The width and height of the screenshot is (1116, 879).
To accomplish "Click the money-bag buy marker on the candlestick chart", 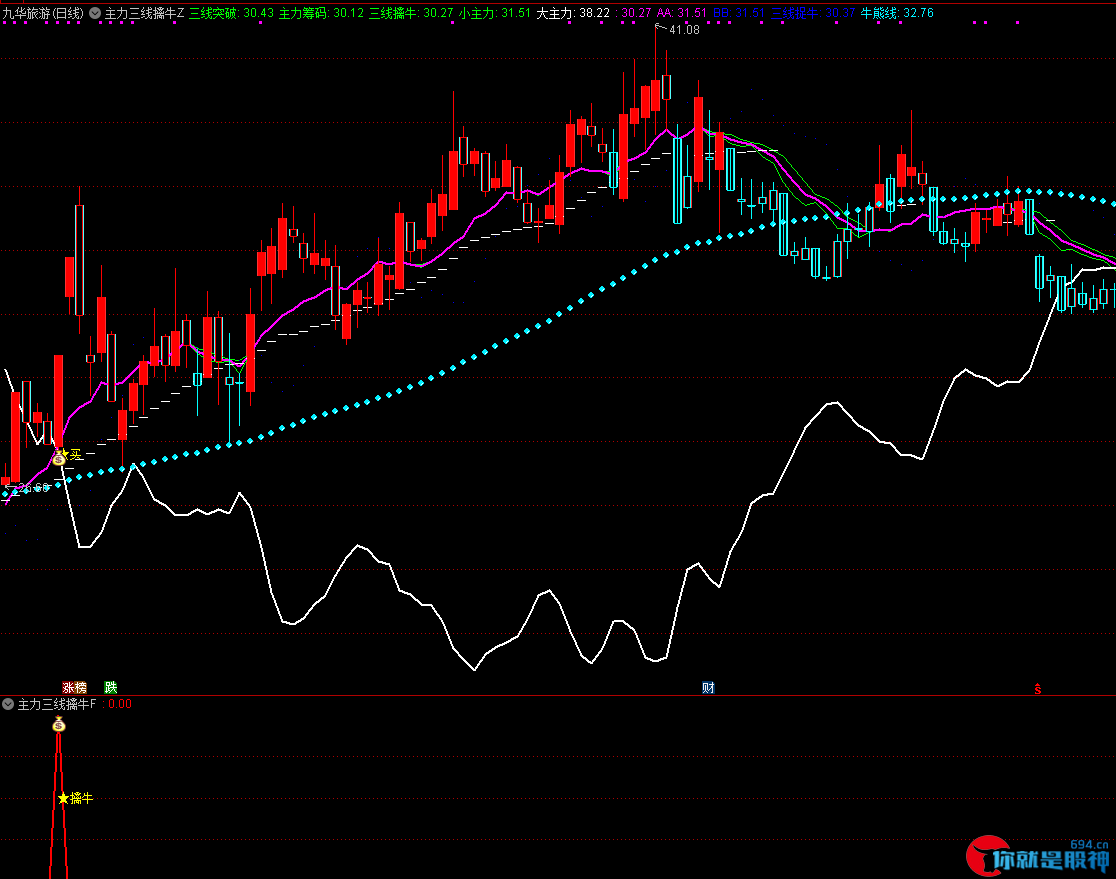I will tap(59, 458).
